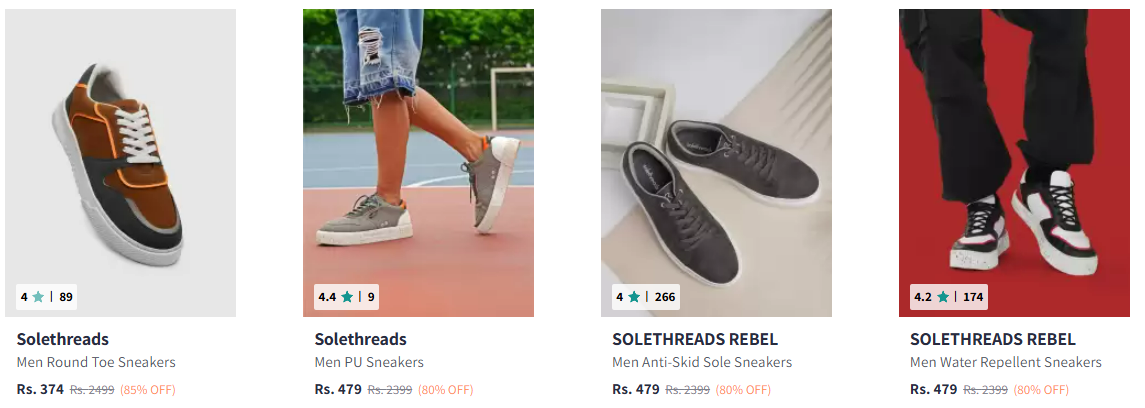Click Men Water Repellent Sneakers title
Viewport: 1145px width, 408px height.
tap(1006, 362)
